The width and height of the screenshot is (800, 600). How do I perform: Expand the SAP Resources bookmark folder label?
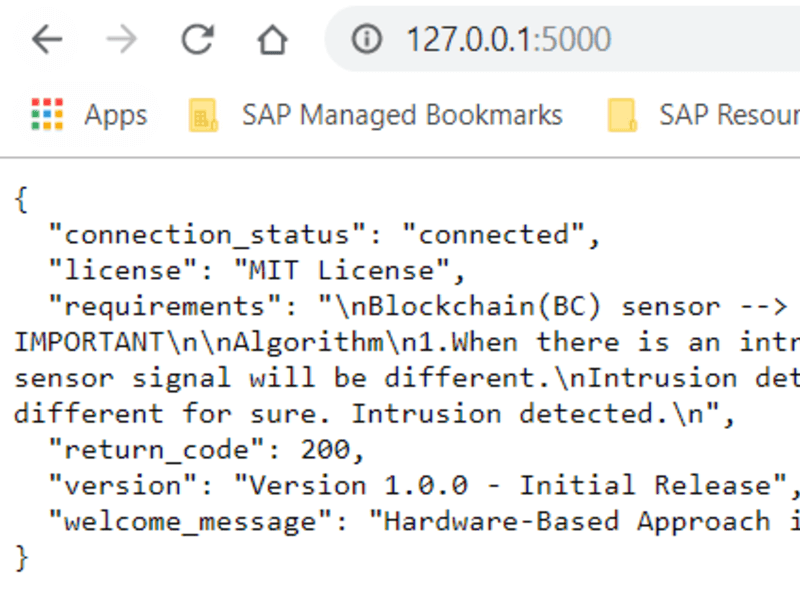[x=728, y=115]
